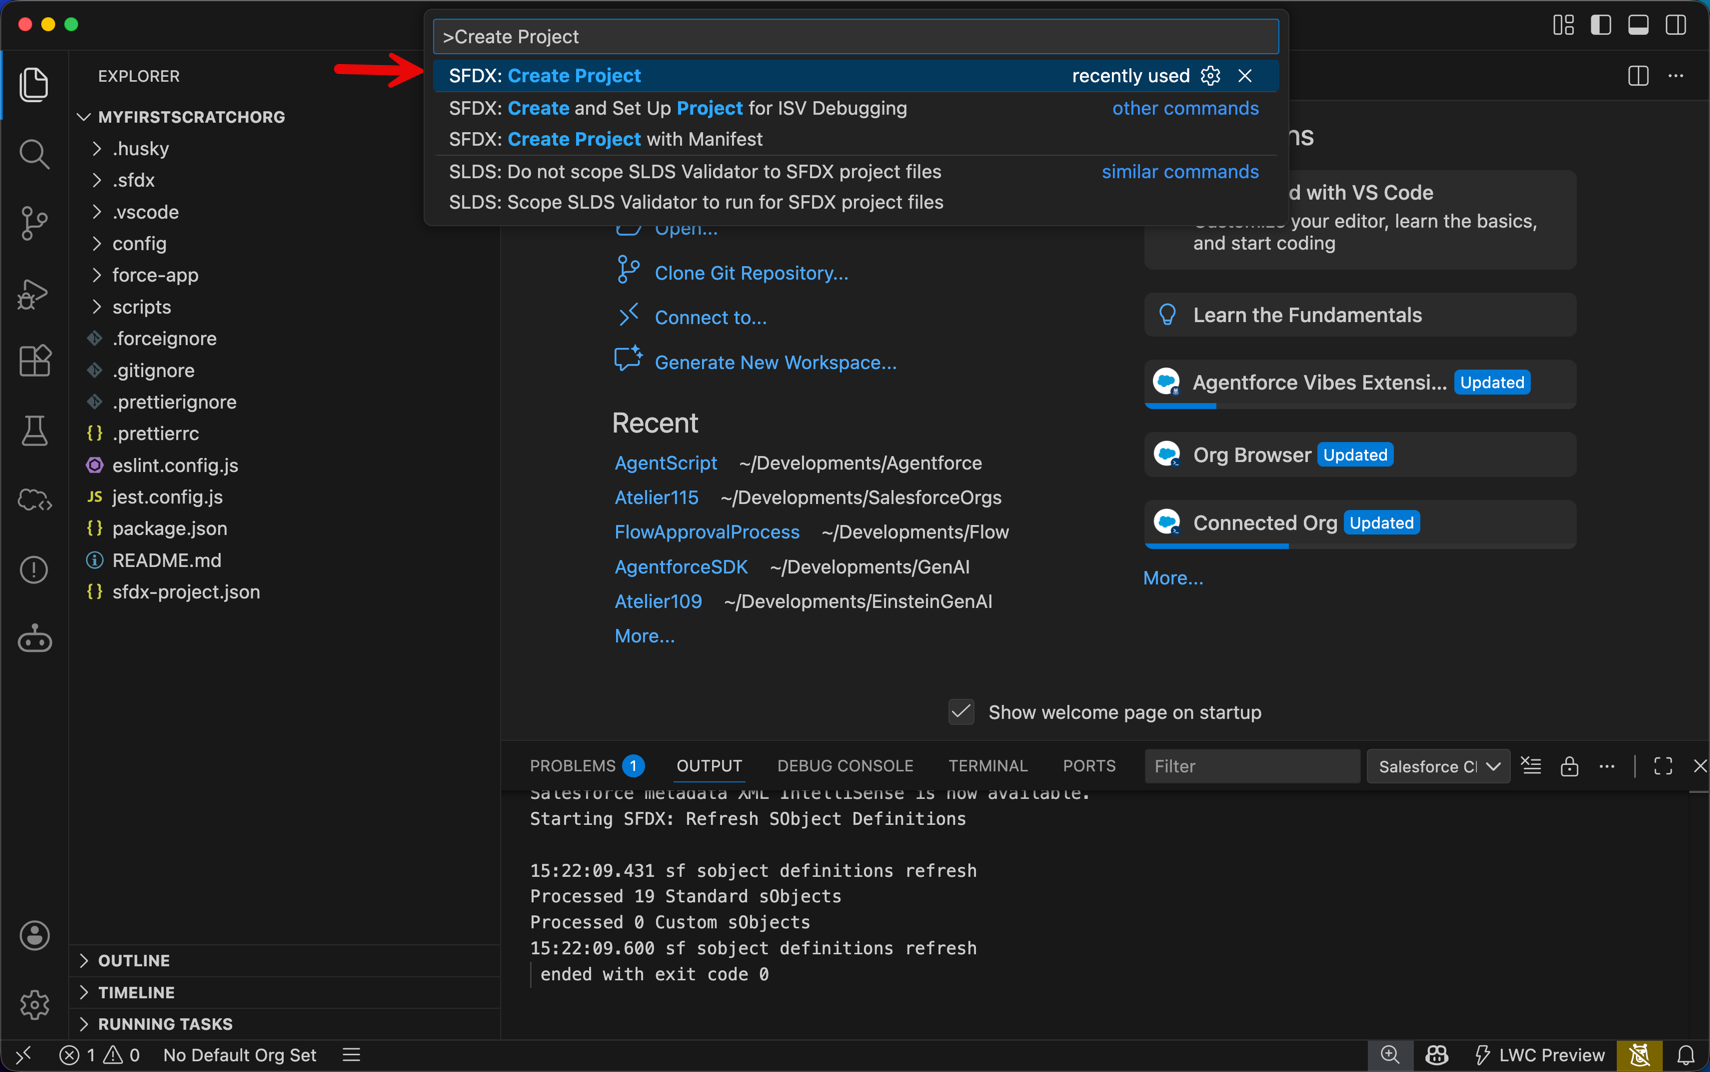Screen dimensions: 1710x1072
Task: Click the notifications bell in status bar
Action: pos(1685,1055)
